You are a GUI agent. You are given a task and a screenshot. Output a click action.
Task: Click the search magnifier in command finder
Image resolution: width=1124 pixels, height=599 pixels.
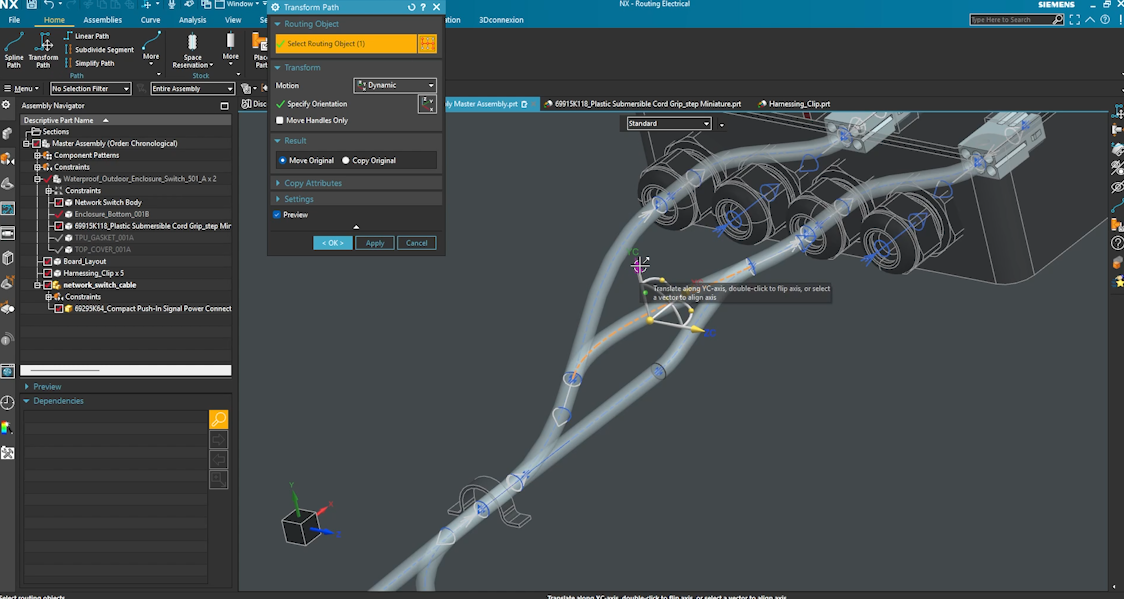pyautogui.click(x=1058, y=20)
